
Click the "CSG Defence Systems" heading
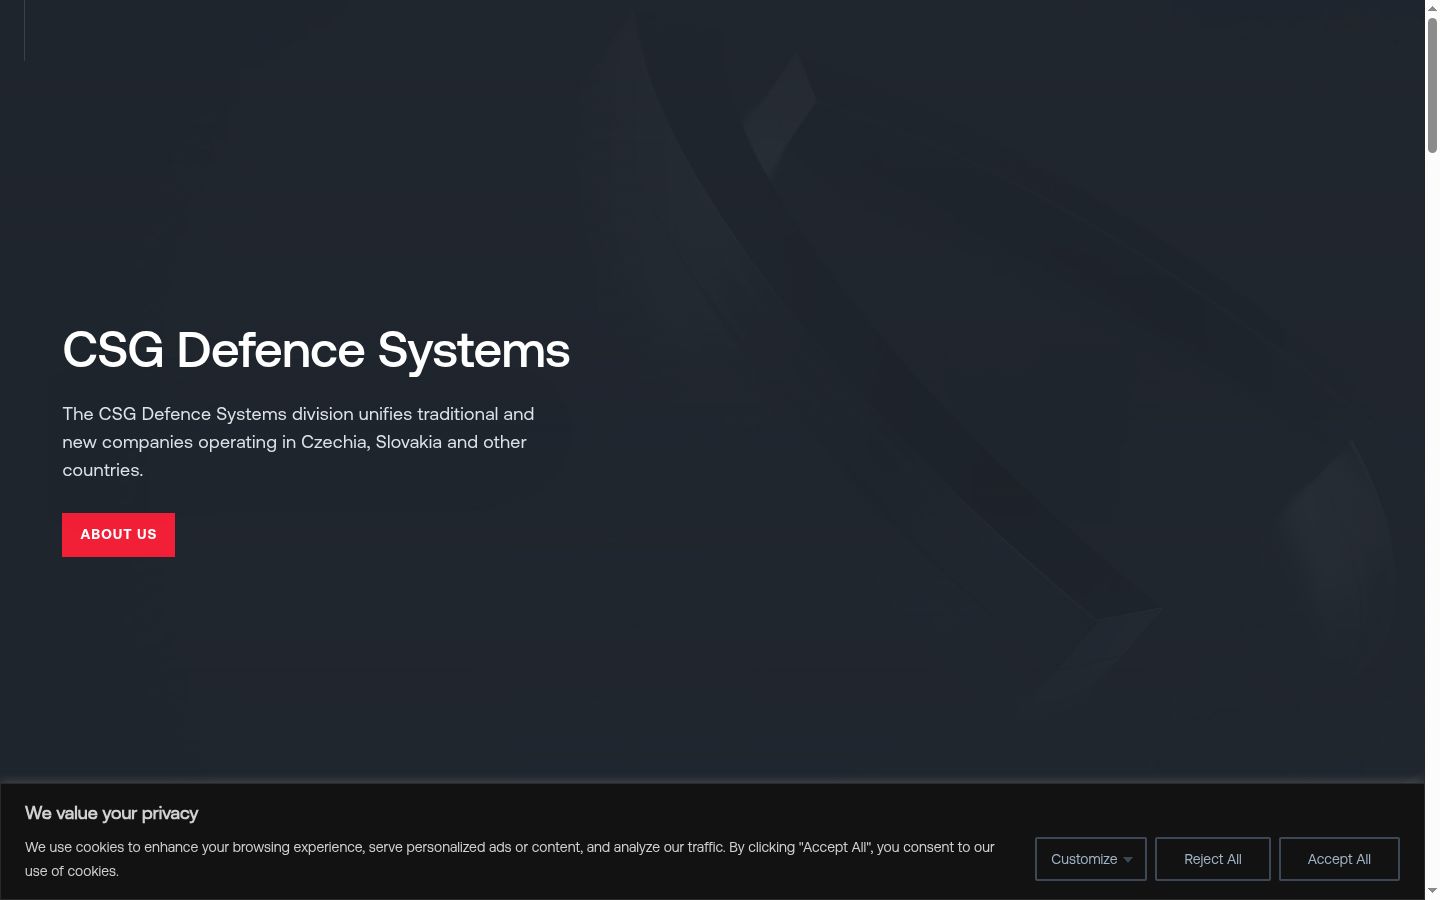point(316,350)
